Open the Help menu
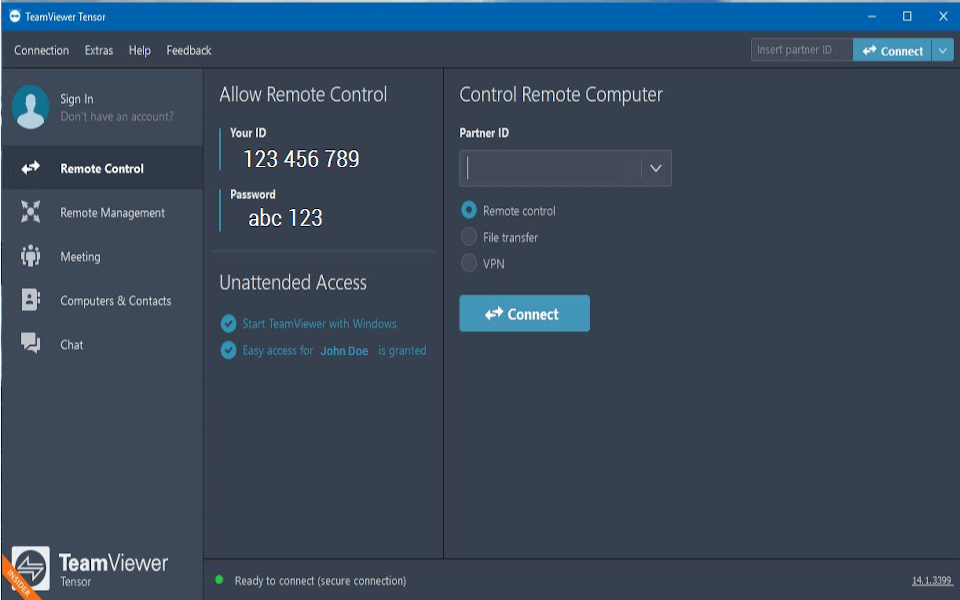Viewport: 960px width, 600px height. point(140,51)
